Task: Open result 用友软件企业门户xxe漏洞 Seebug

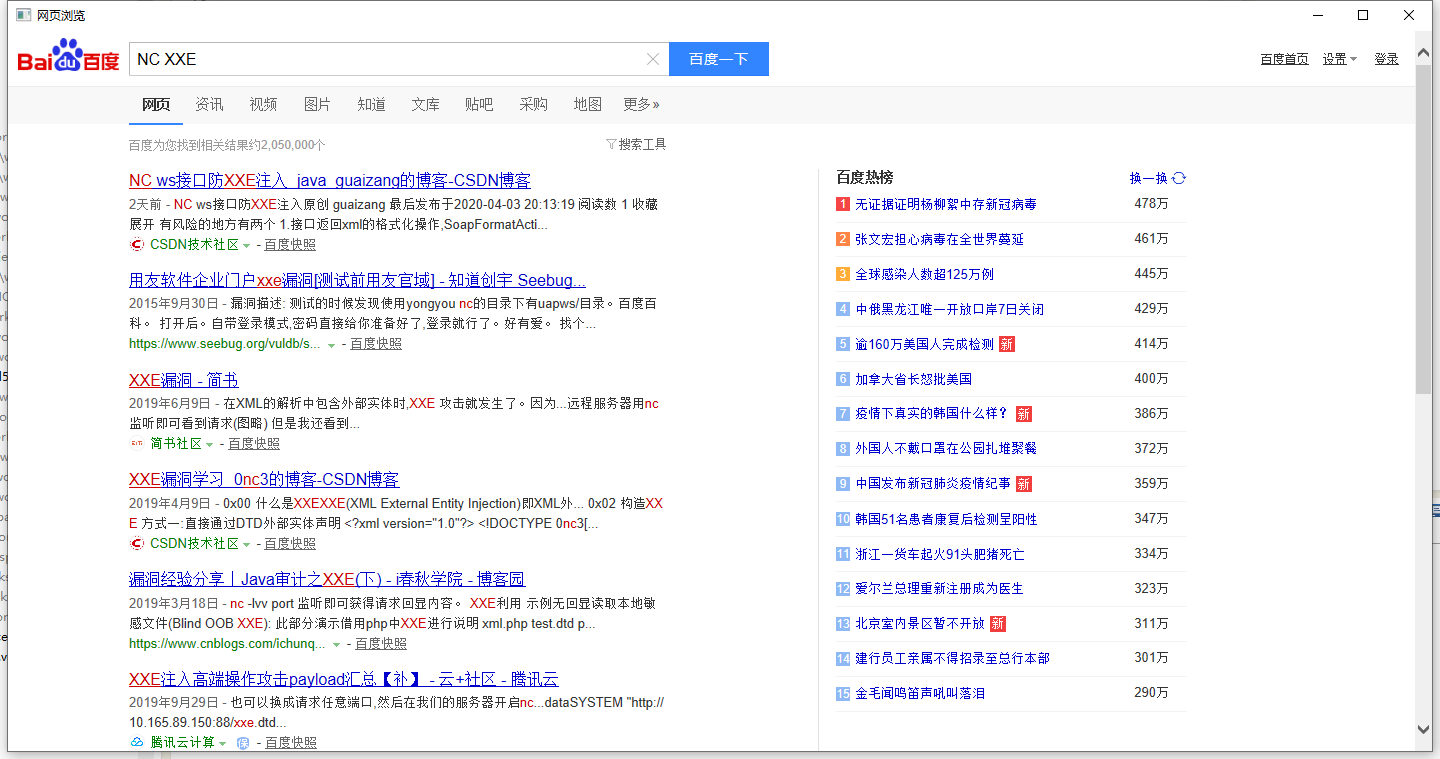Action: 357,281
